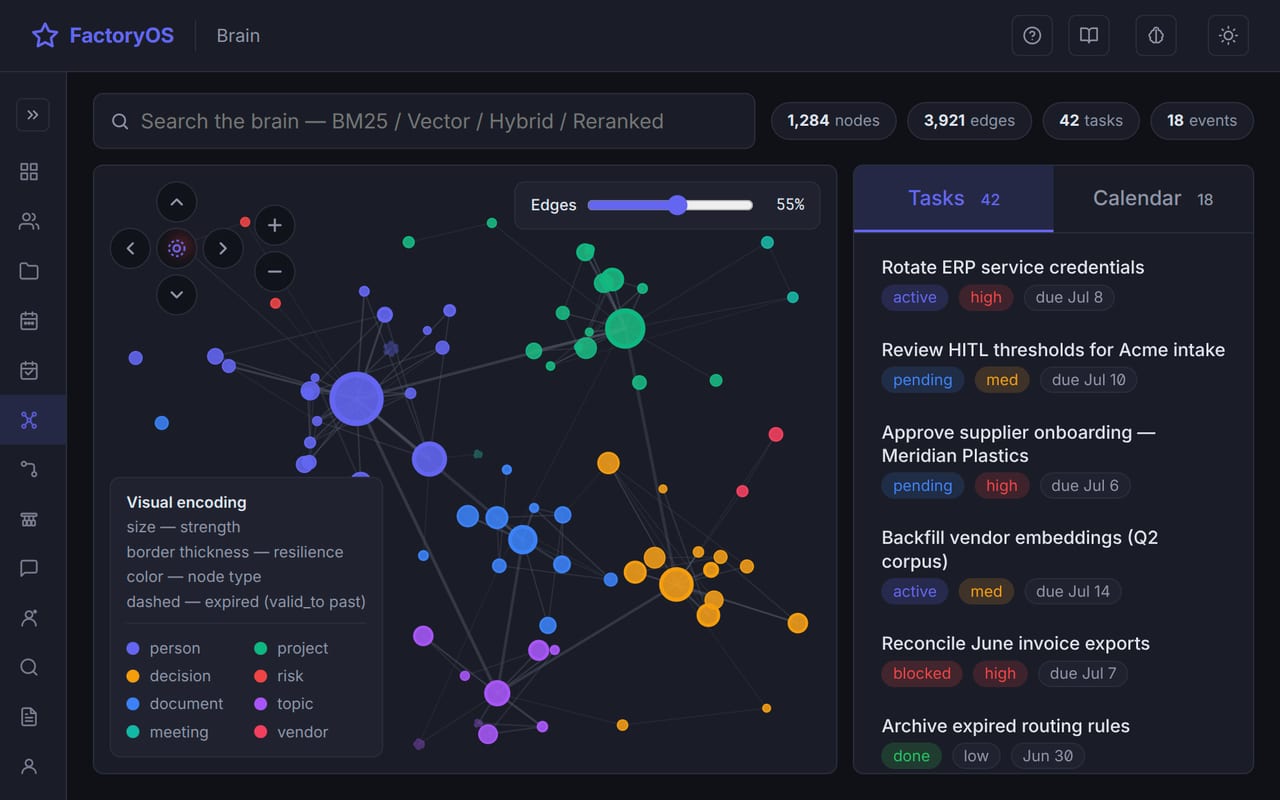Open the dashboard grid icon in sidebar
The height and width of the screenshot is (800, 1280).
[x=29, y=172]
